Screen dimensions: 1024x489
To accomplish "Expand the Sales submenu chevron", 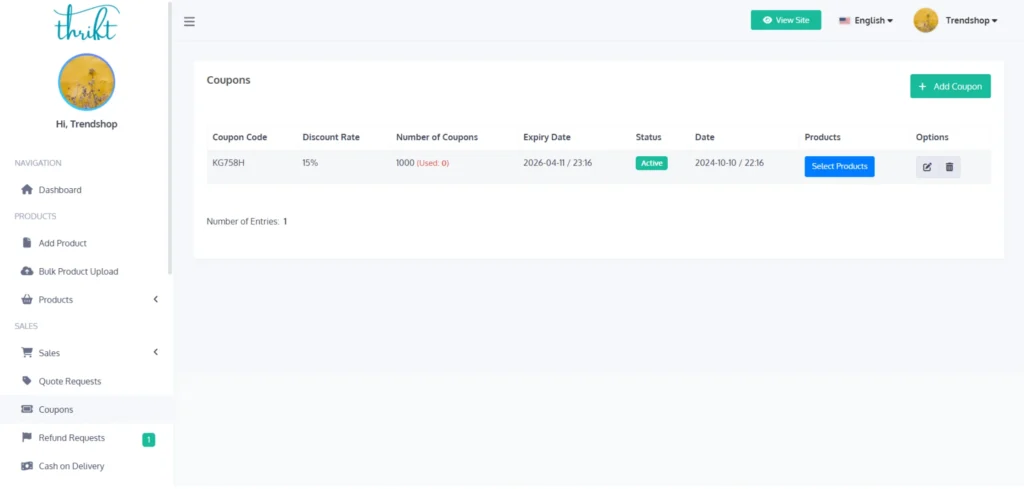I will pos(155,352).
